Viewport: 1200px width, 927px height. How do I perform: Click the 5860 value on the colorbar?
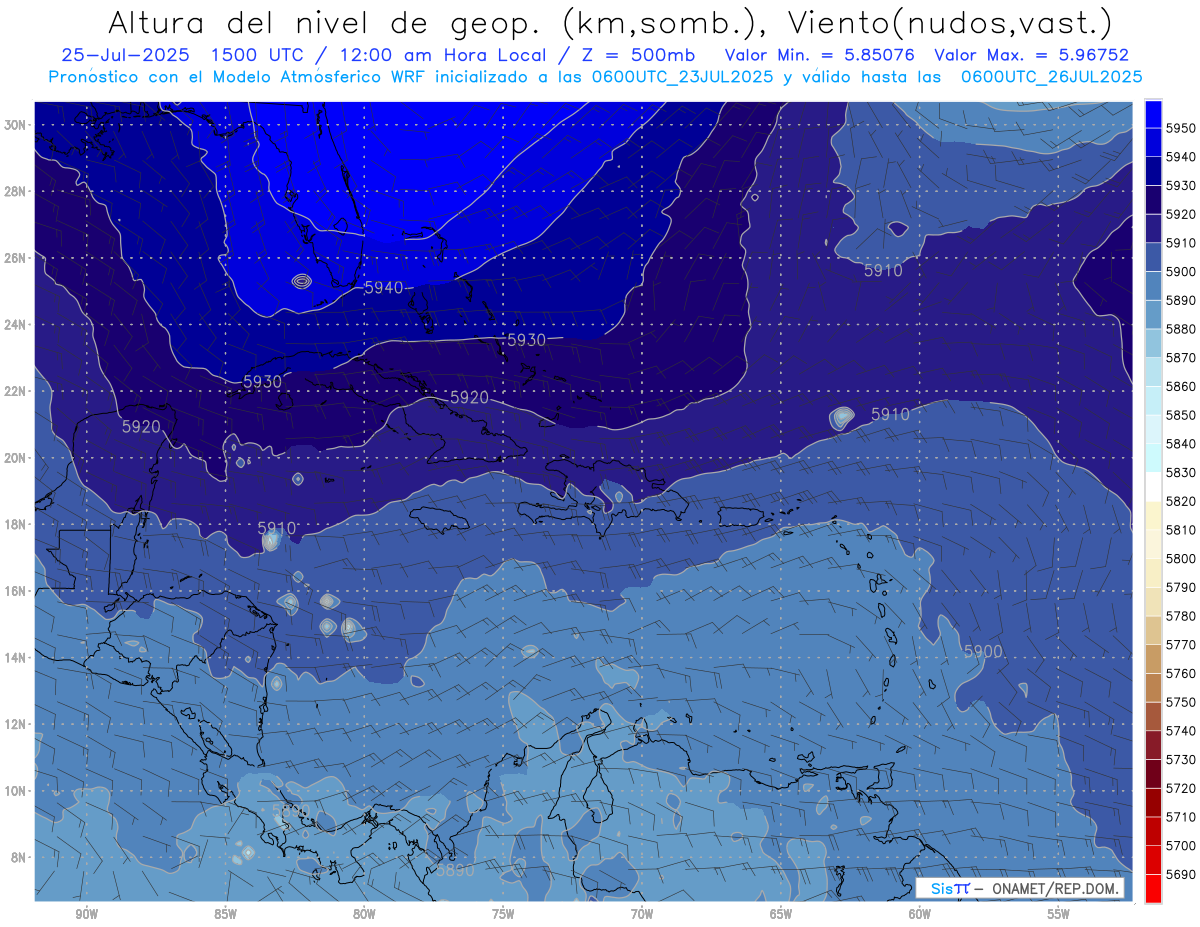1181,386
